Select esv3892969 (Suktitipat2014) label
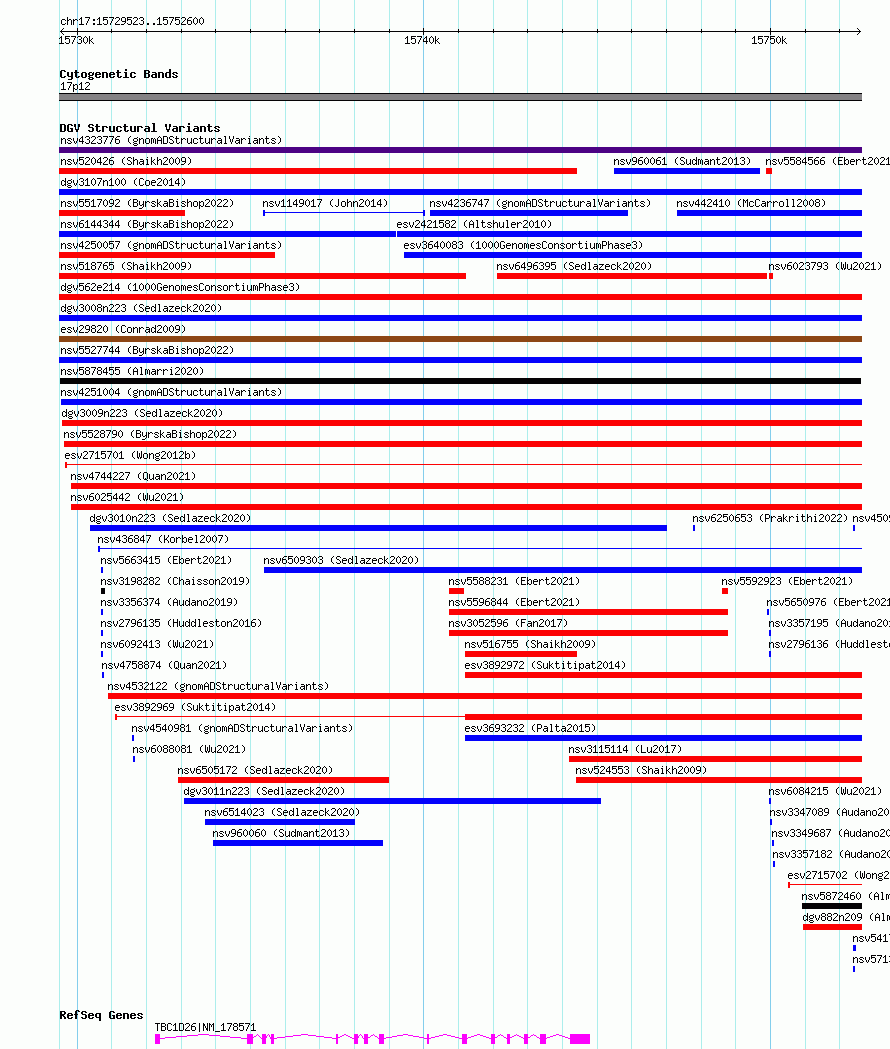 (195, 707)
